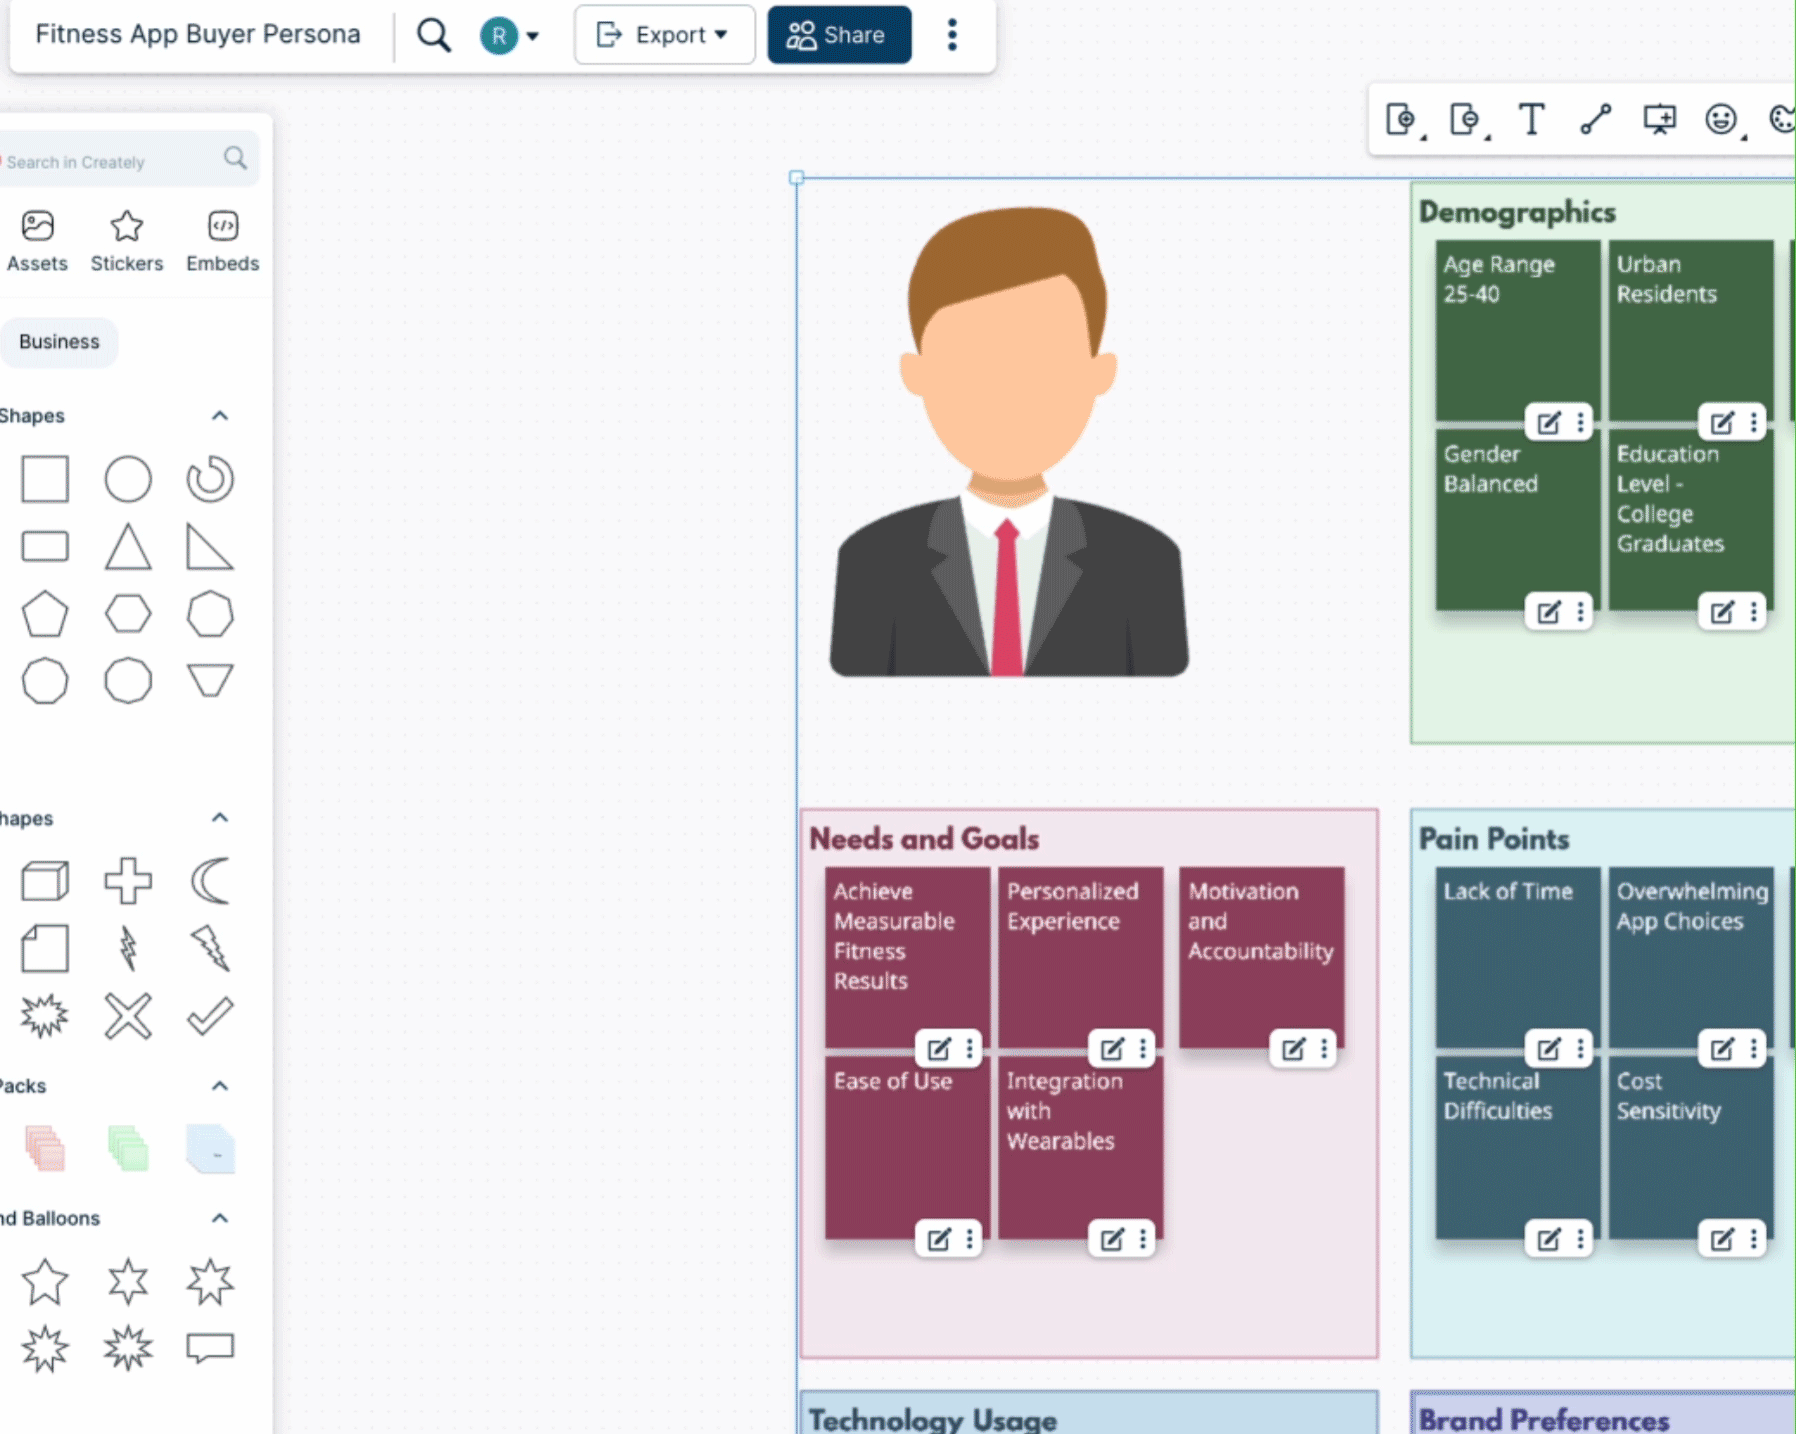Select the emoji tool in the toolbar
Screen dimensions: 1796x1434
tap(1719, 119)
